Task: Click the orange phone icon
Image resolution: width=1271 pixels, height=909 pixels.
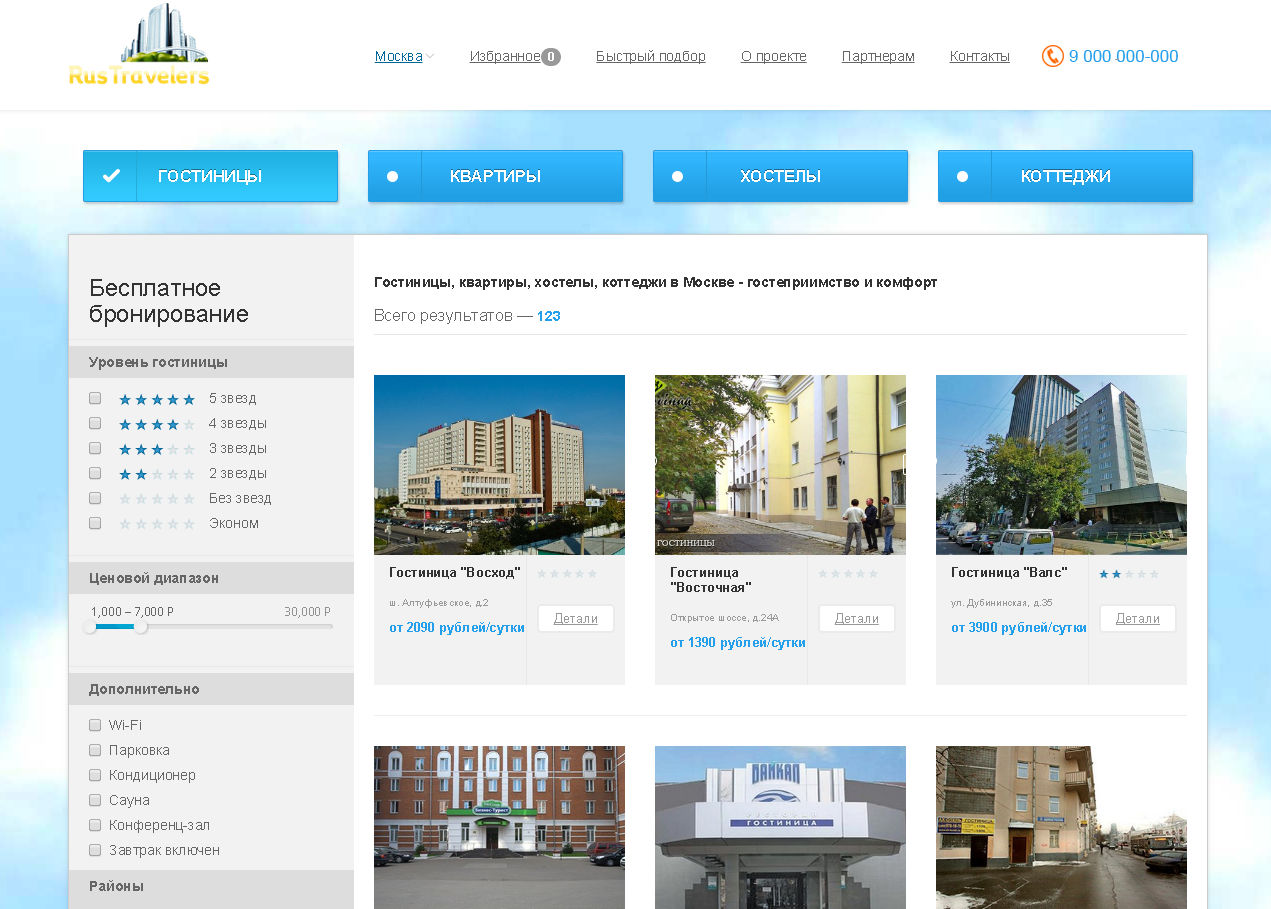Action: [x=1052, y=56]
